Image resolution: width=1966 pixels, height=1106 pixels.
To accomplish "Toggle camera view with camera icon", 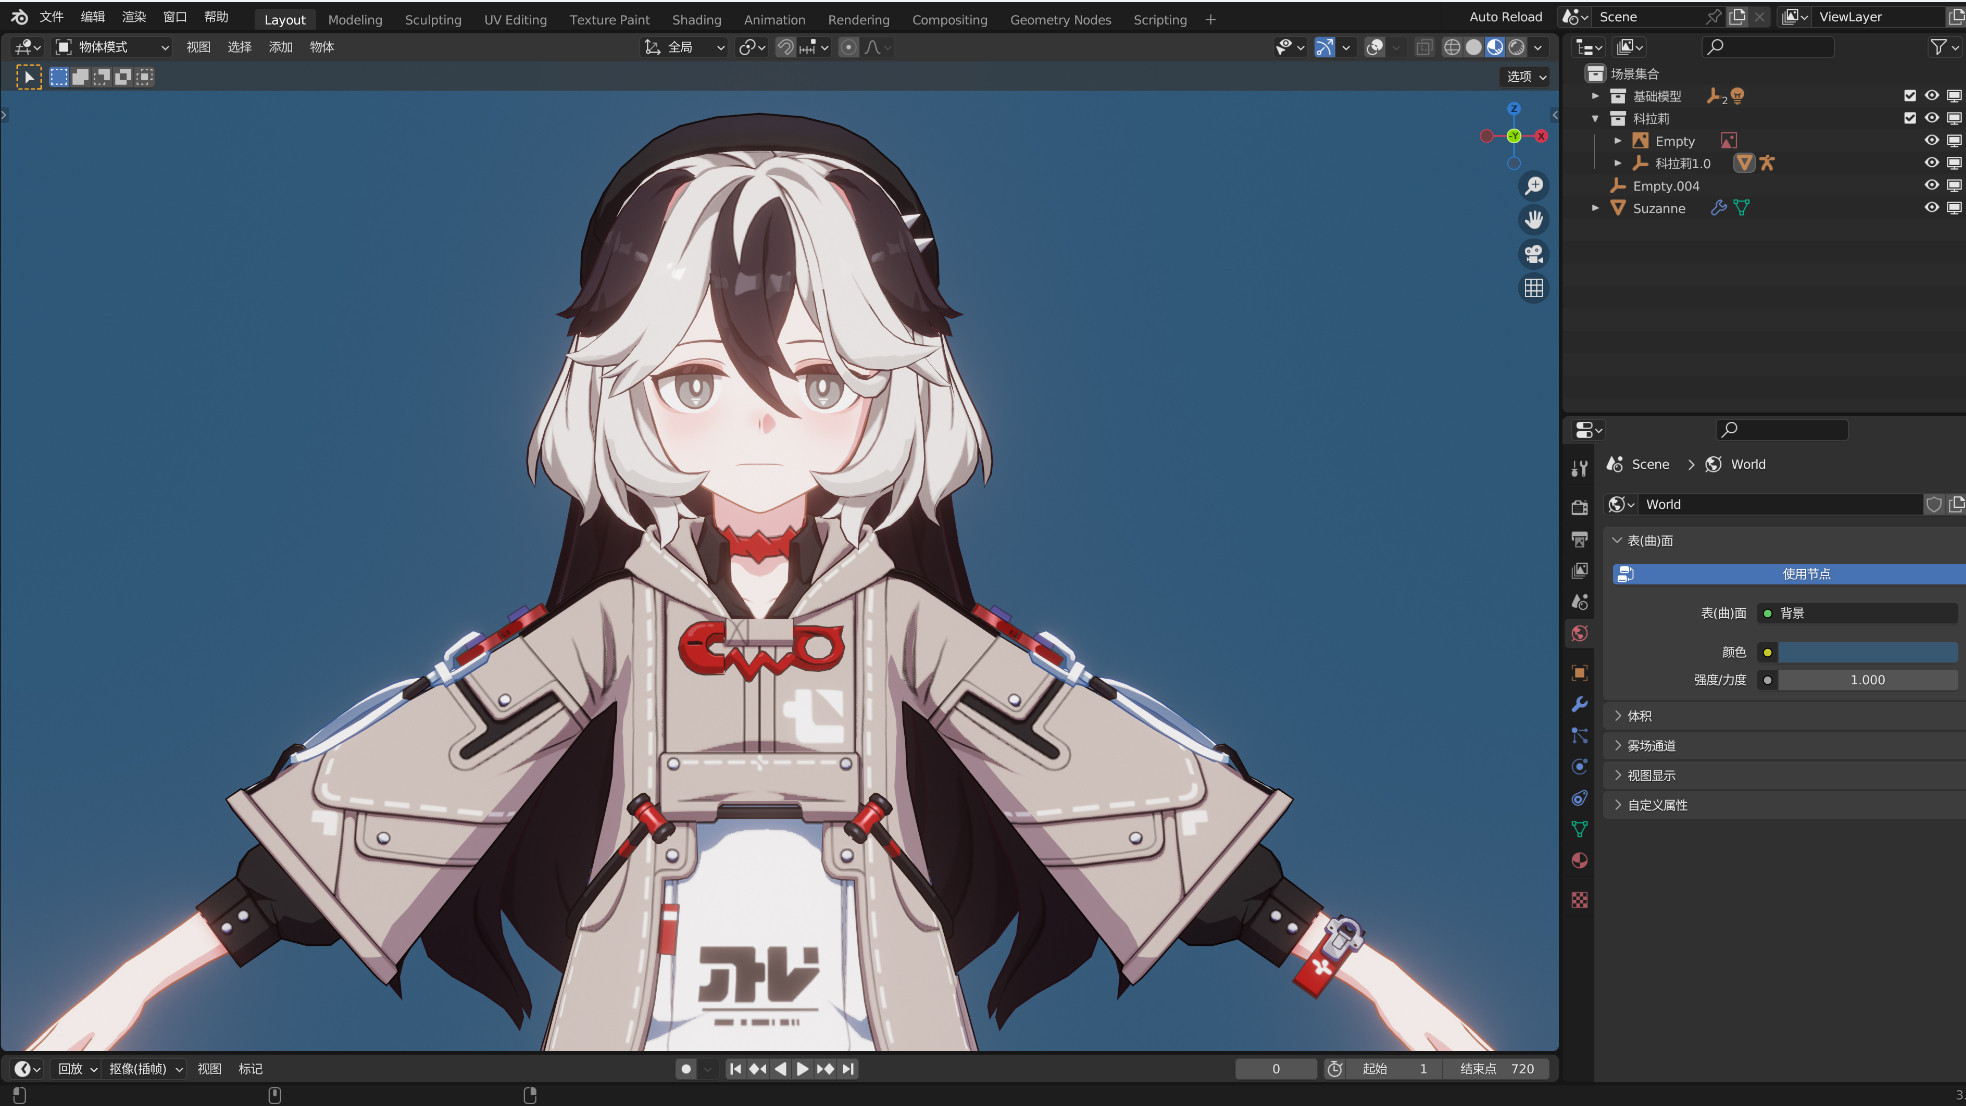I will pos(1533,254).
